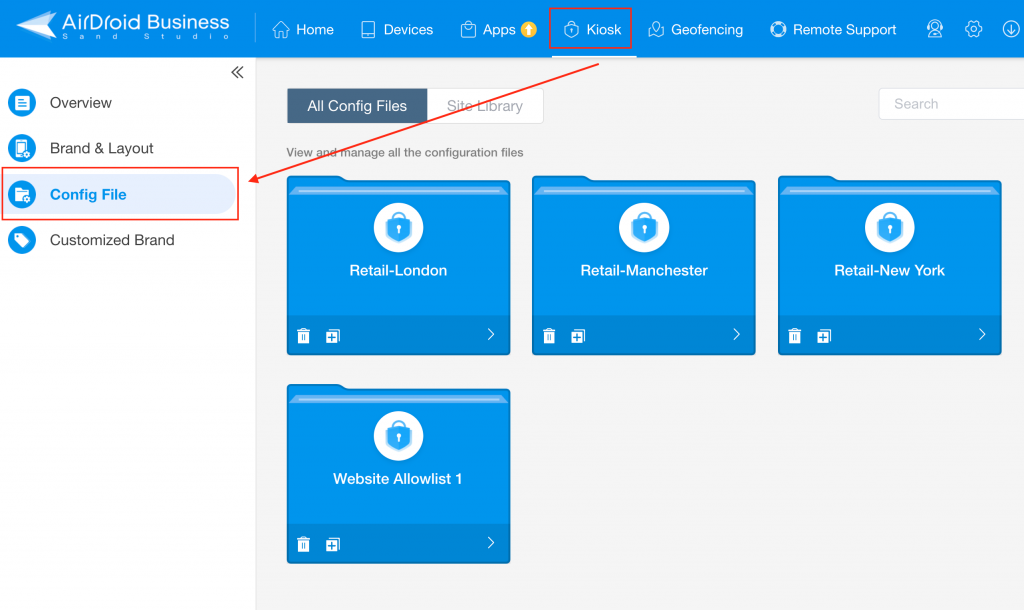Focus the Search input field
Image resolution: width=1024 pixels, height=610 pixels.
click(x=951, y=104)
